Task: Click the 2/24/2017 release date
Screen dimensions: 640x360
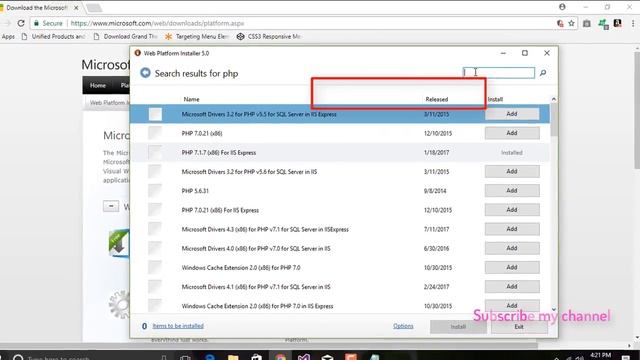Action: (x=436, y=287)
